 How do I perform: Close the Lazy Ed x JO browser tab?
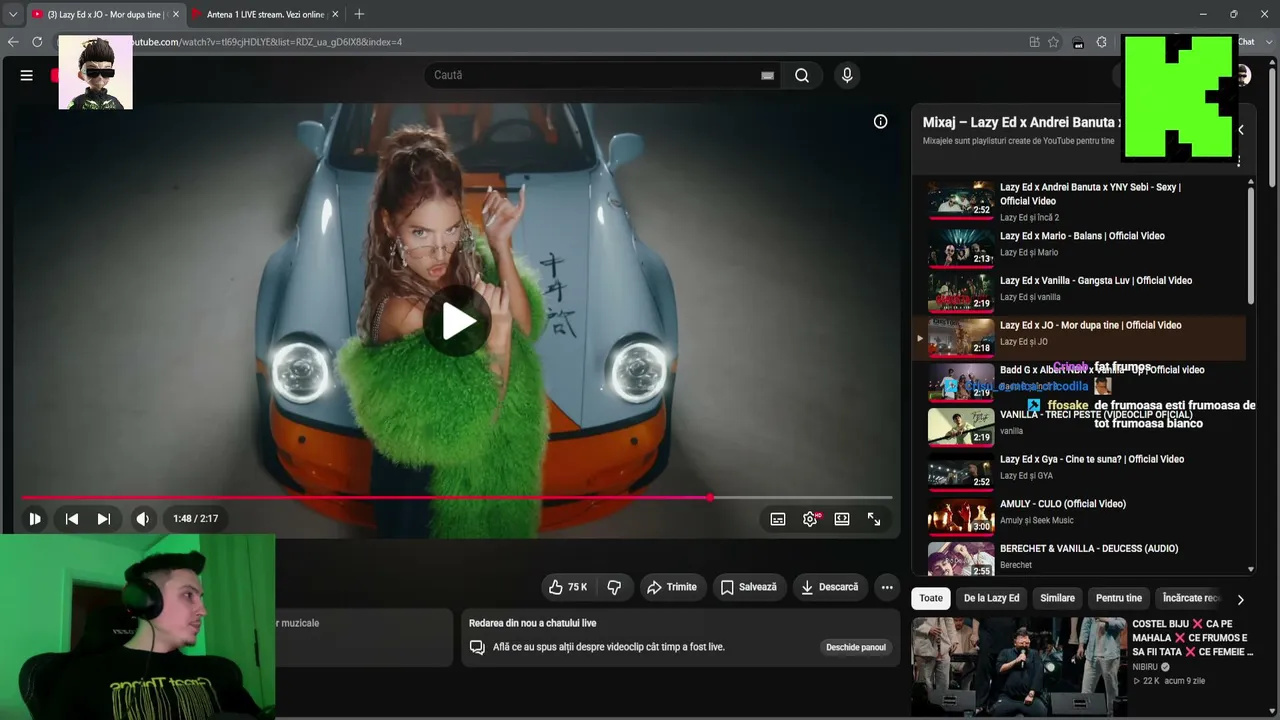[x=176, y=14]
